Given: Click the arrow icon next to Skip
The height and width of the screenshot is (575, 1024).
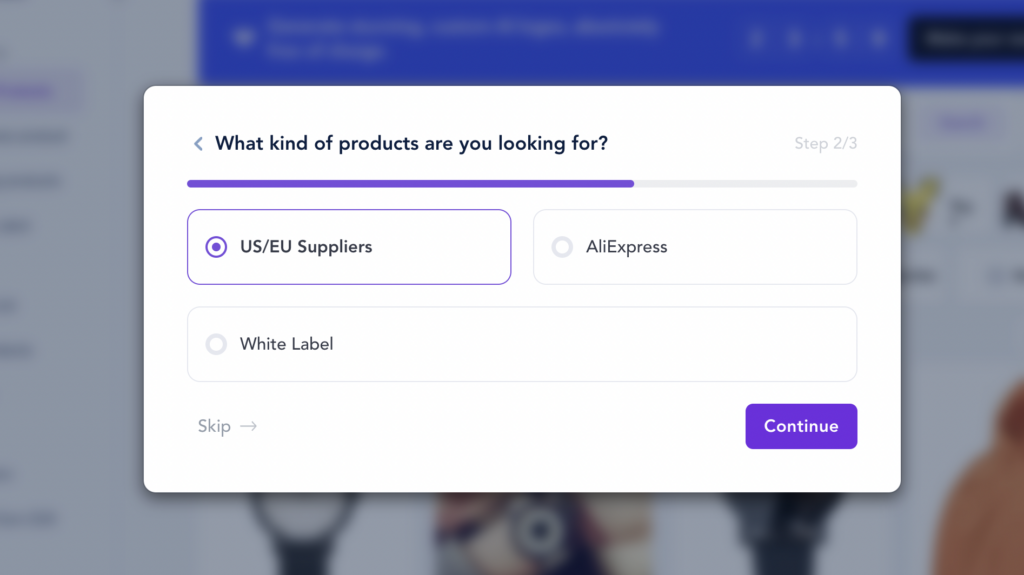Looking at the screenshot, I should [249, 426].
